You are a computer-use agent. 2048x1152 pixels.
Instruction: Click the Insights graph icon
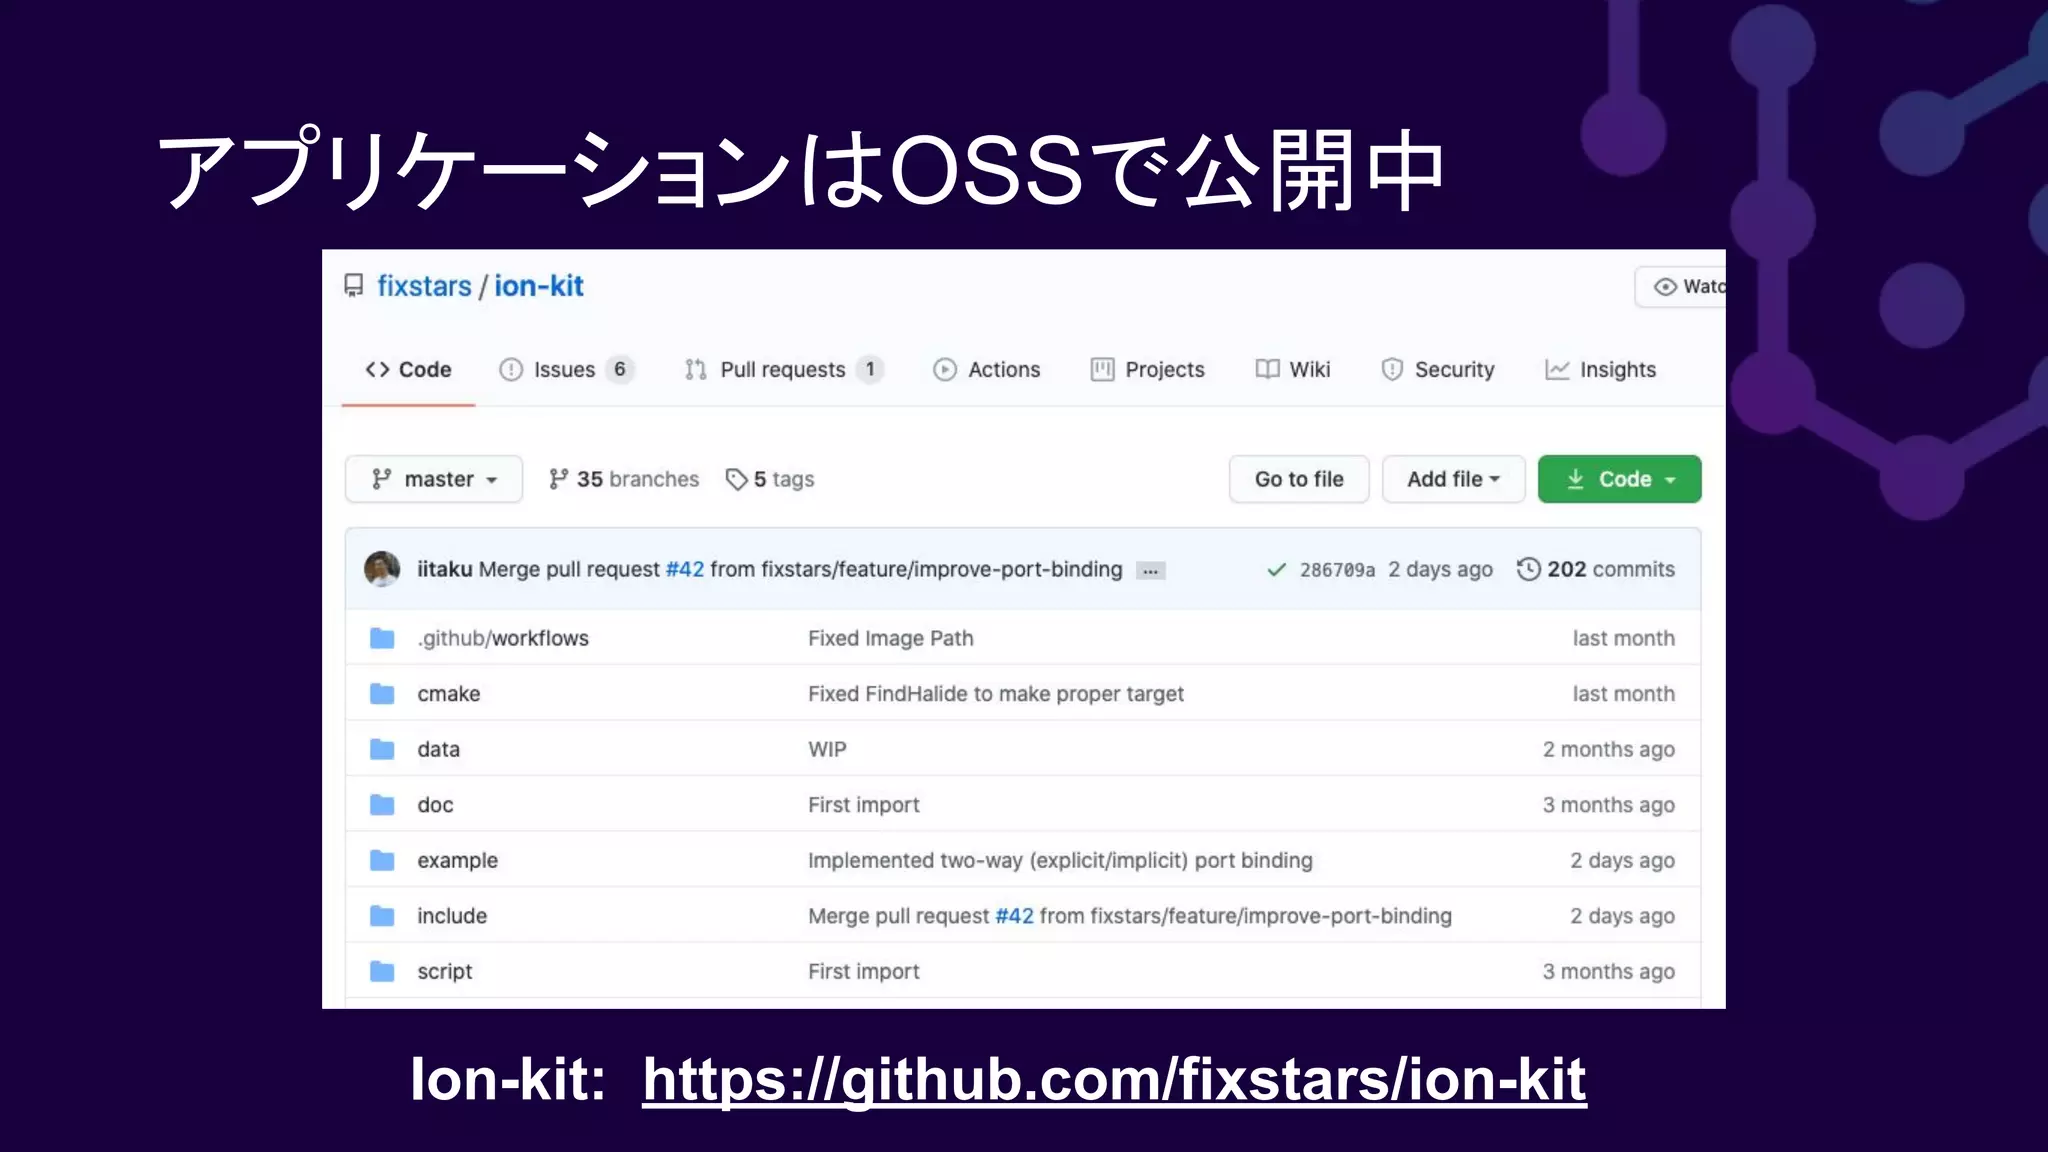[1557, 370]
